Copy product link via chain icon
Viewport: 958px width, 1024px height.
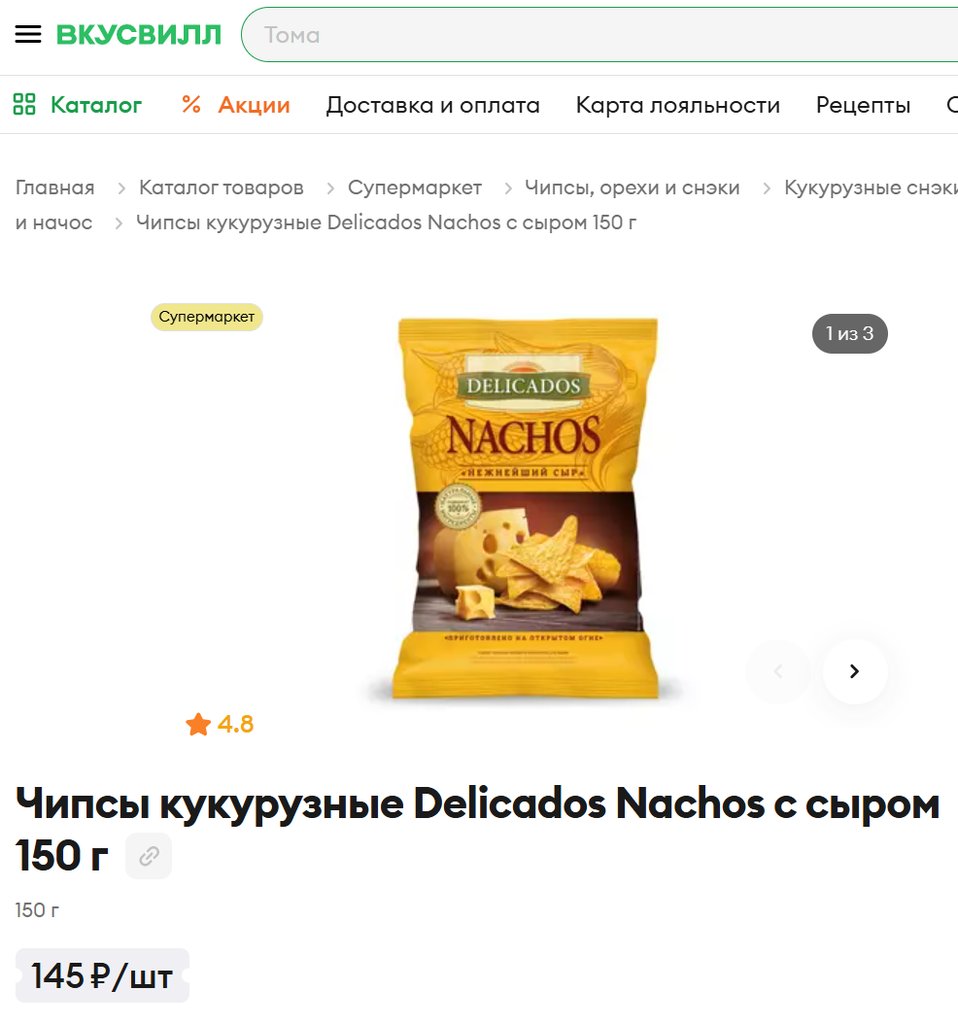click(149, 856)
